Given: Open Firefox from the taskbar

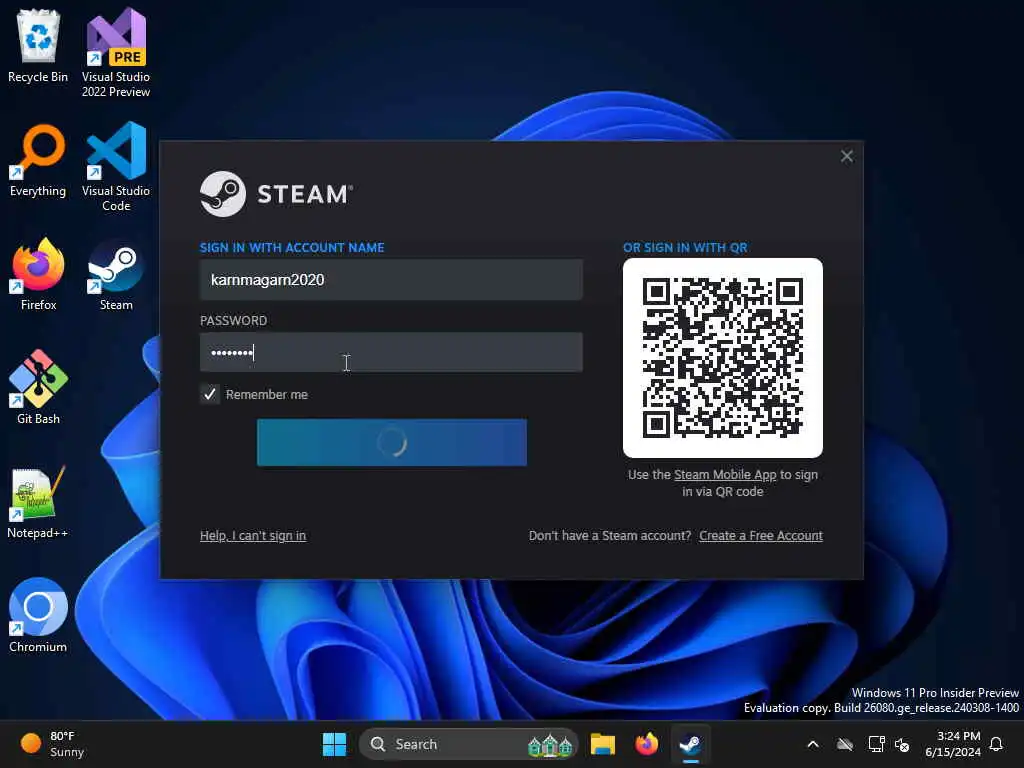Looking at the screenshot, I should (647, 744).
